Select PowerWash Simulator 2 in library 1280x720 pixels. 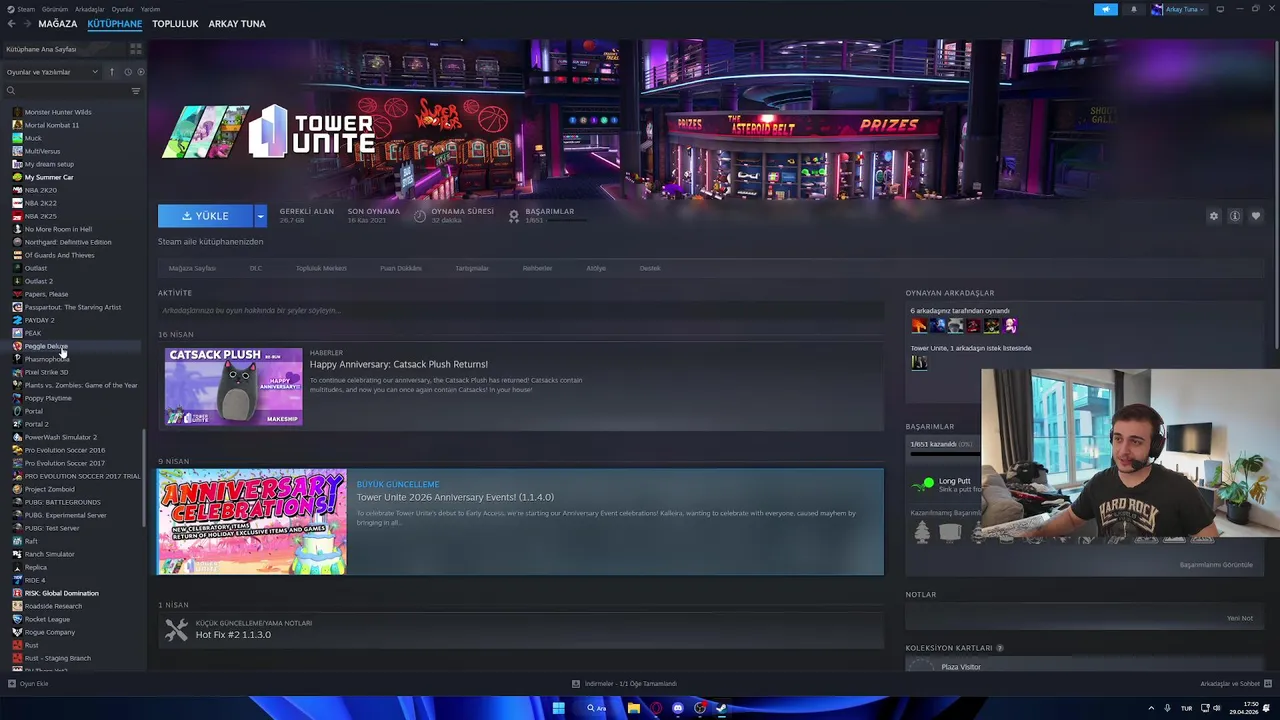click(x=61, y=437)
